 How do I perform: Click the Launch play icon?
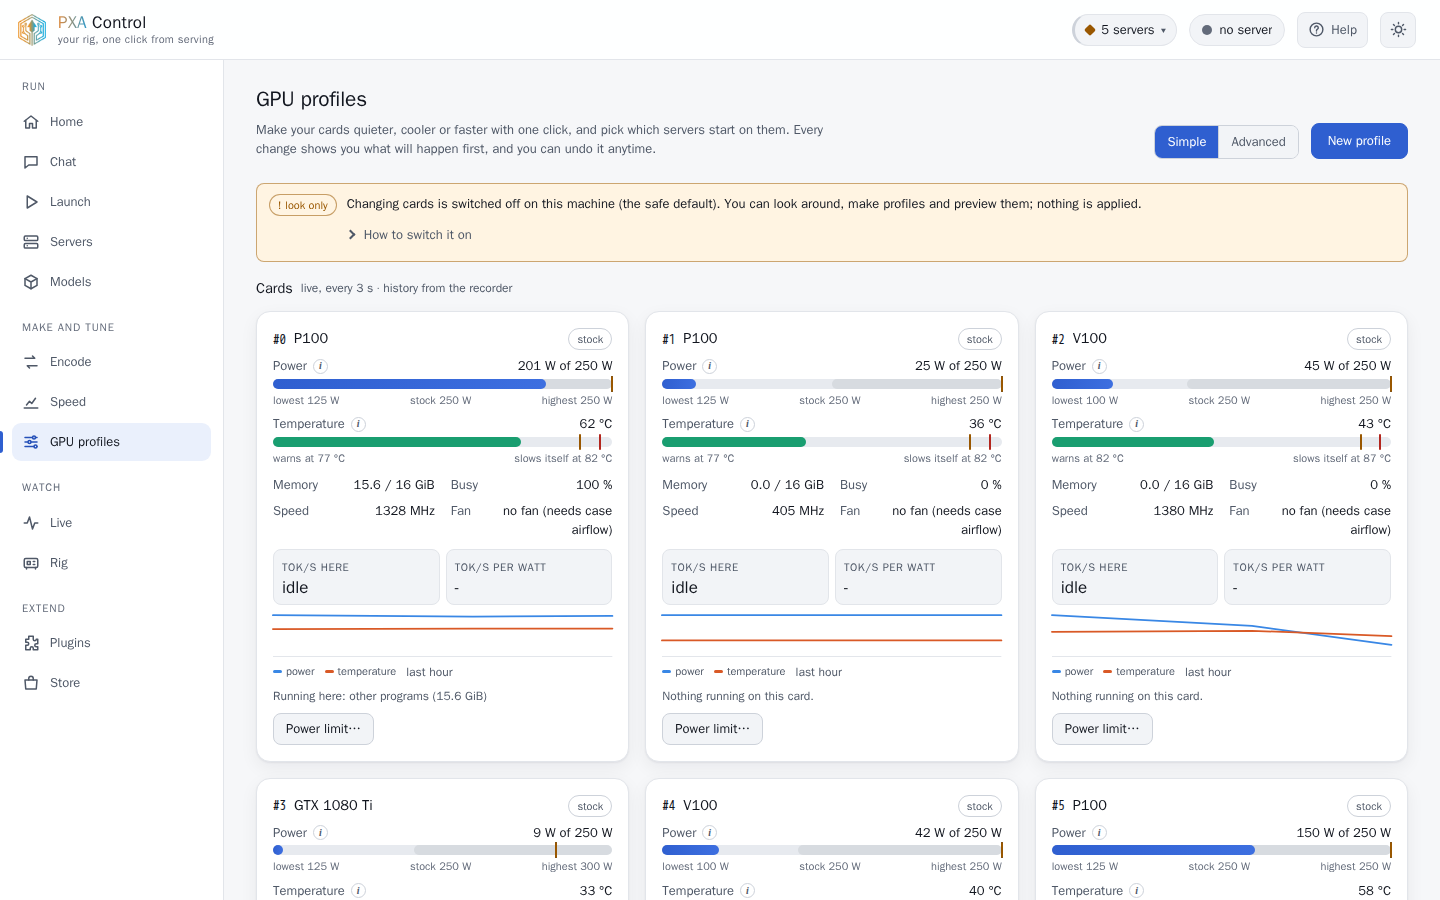click(31, 202)
